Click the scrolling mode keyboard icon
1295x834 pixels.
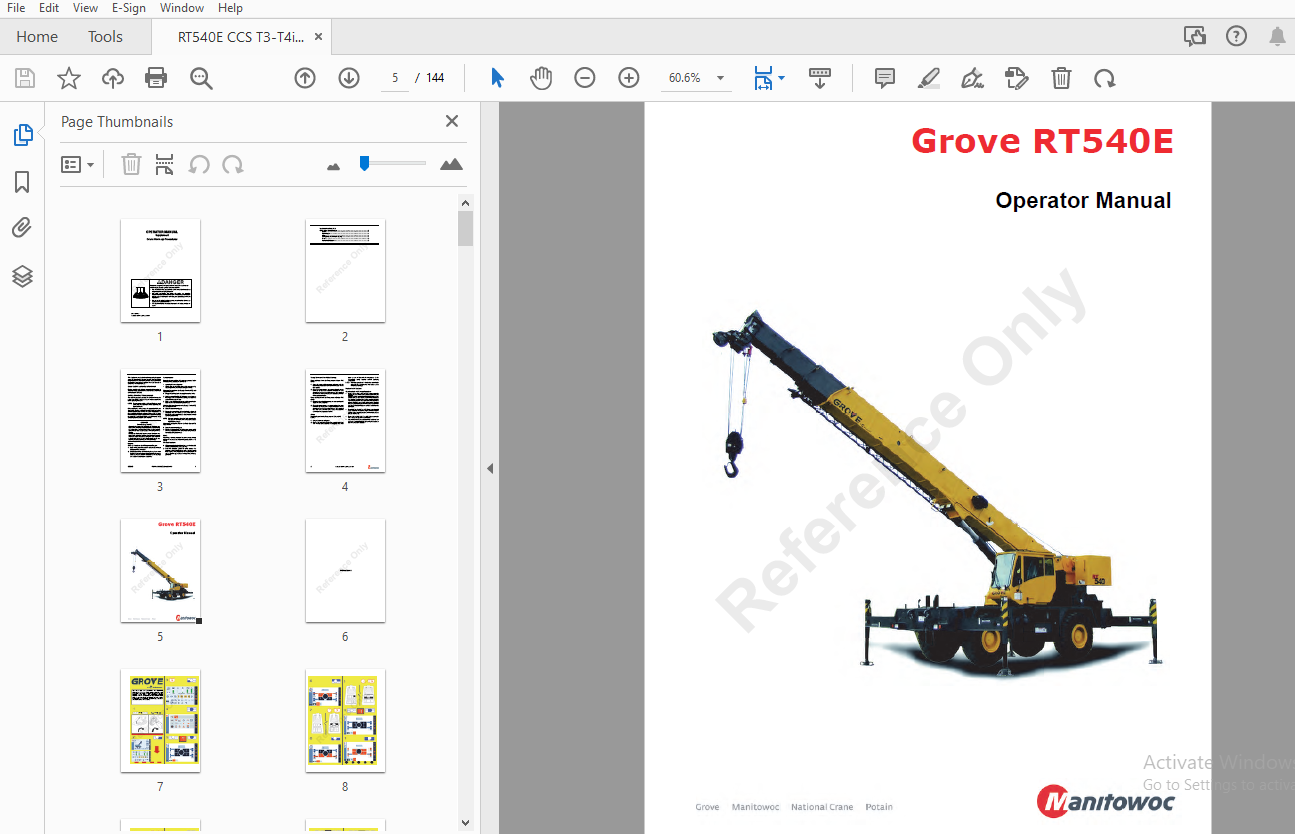(820, 78)
